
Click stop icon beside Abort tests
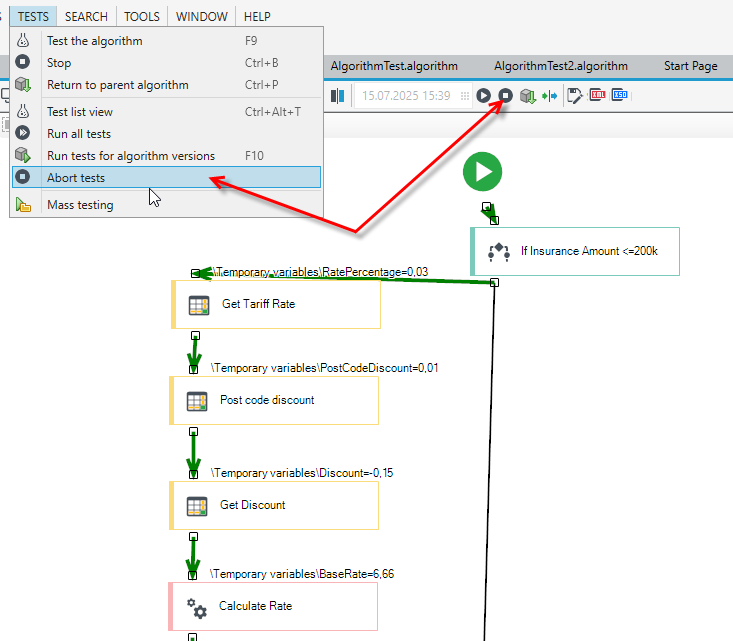pos(23,177)
